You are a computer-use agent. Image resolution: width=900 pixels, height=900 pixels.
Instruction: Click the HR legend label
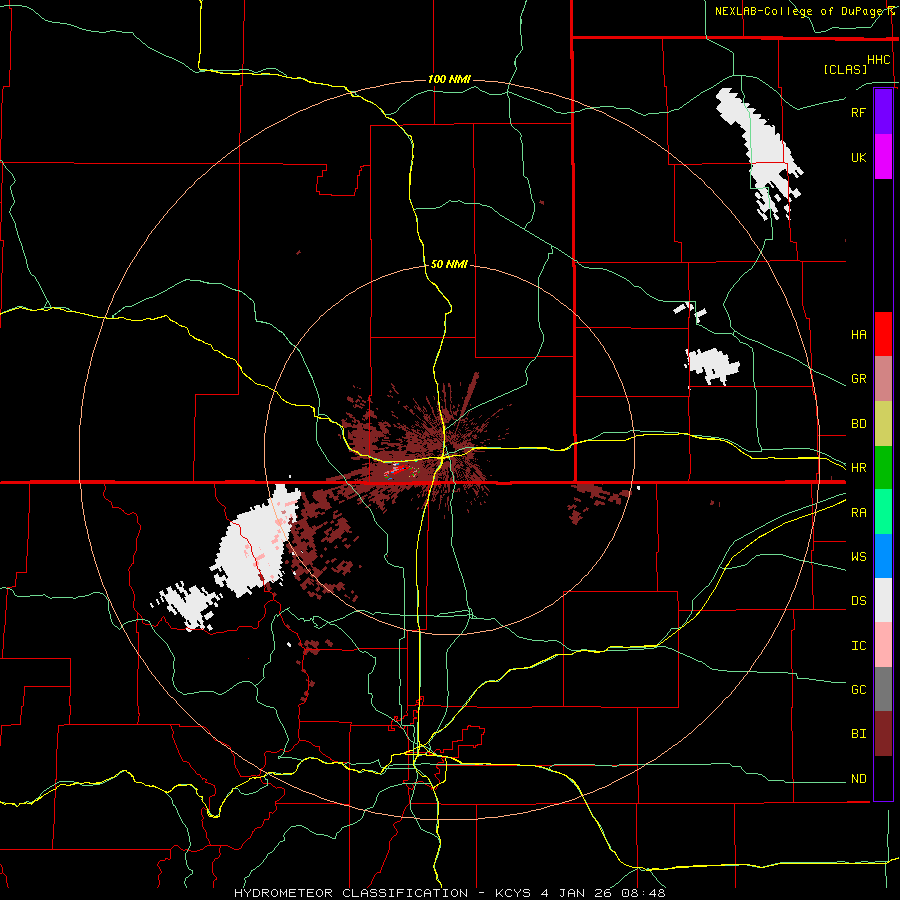click(x=859, y=468)
